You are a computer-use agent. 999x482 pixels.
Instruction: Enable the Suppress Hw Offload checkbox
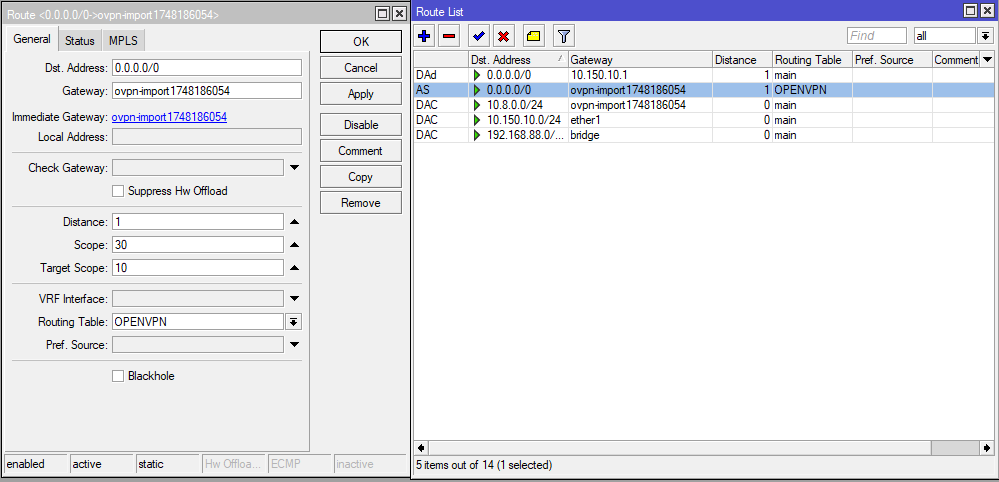[x=118, y=191]
